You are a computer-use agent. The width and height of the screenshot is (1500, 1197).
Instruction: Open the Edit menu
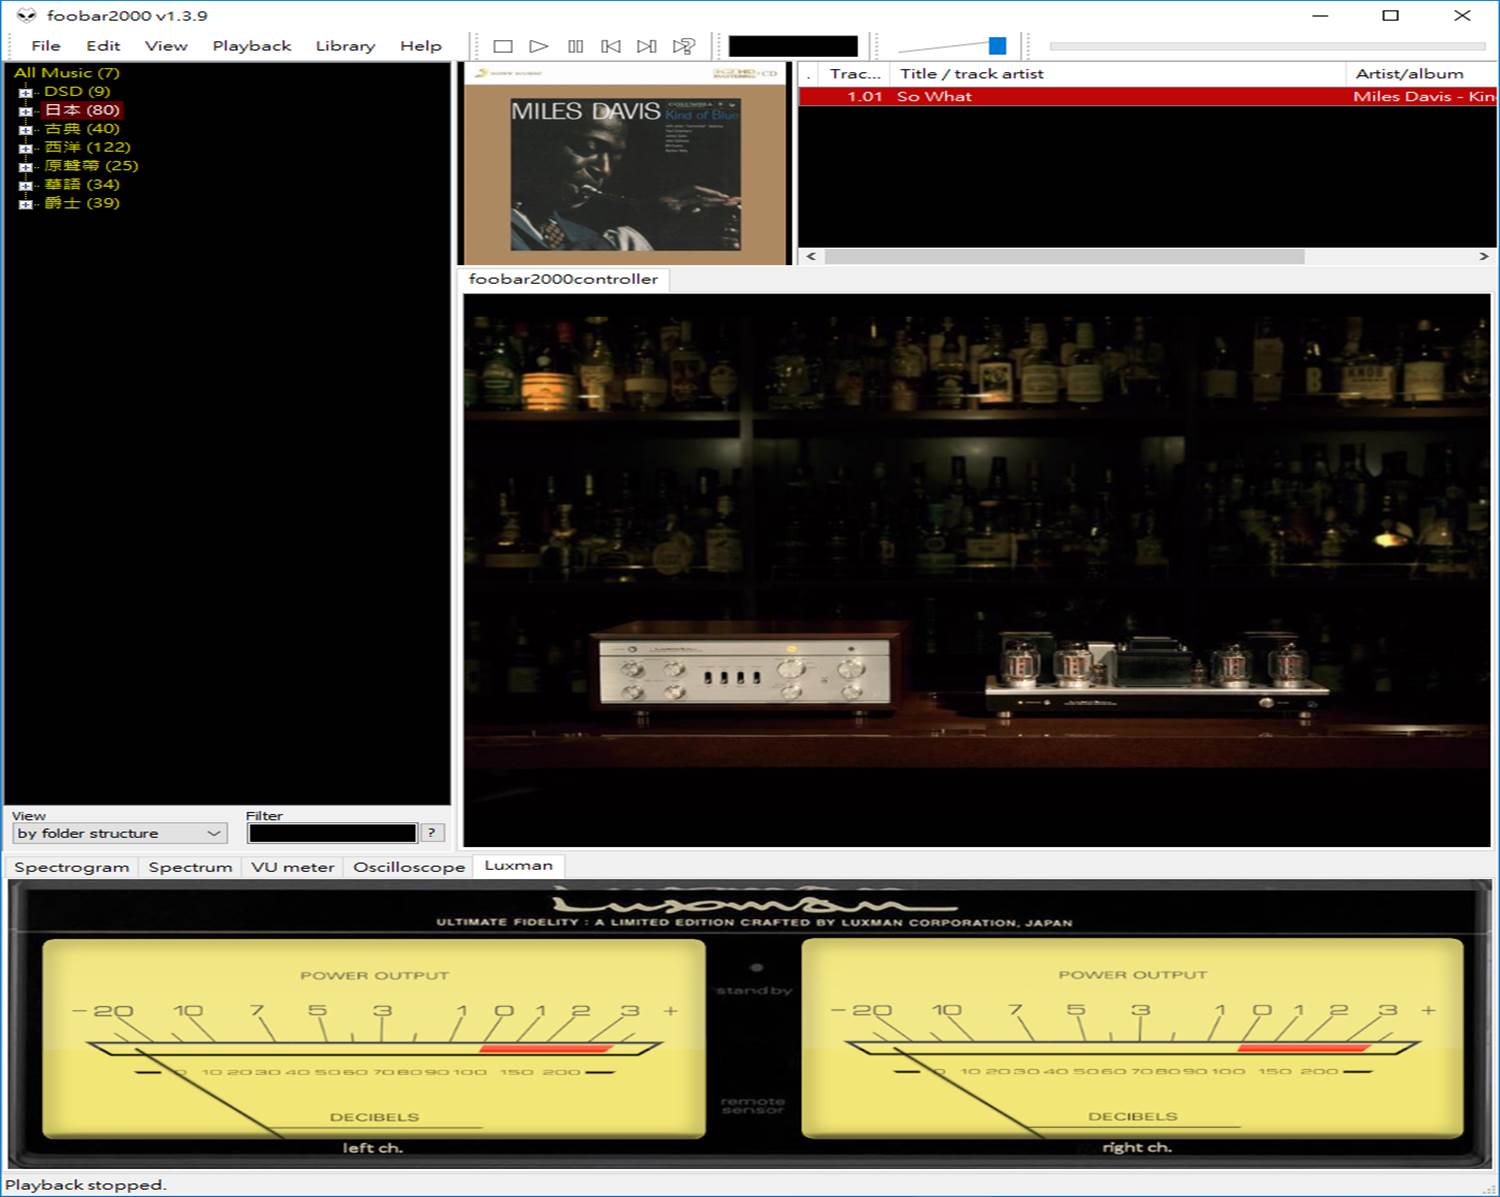[x=103, y=46]
